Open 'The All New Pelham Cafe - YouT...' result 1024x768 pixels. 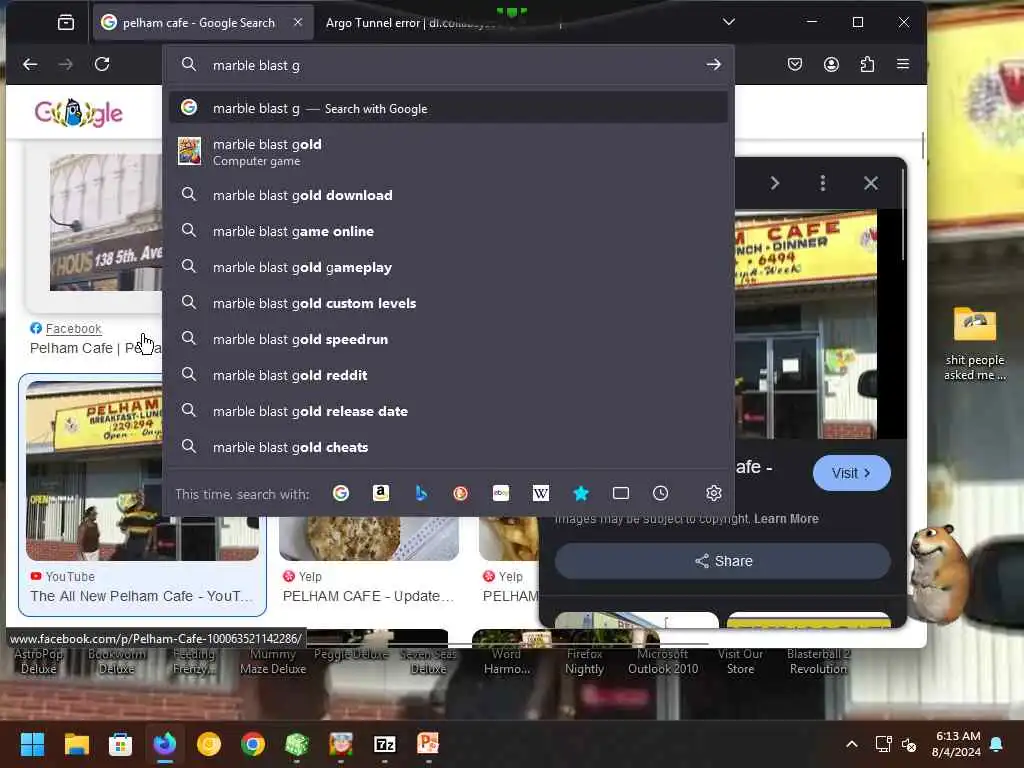click(x=141, y=596)
